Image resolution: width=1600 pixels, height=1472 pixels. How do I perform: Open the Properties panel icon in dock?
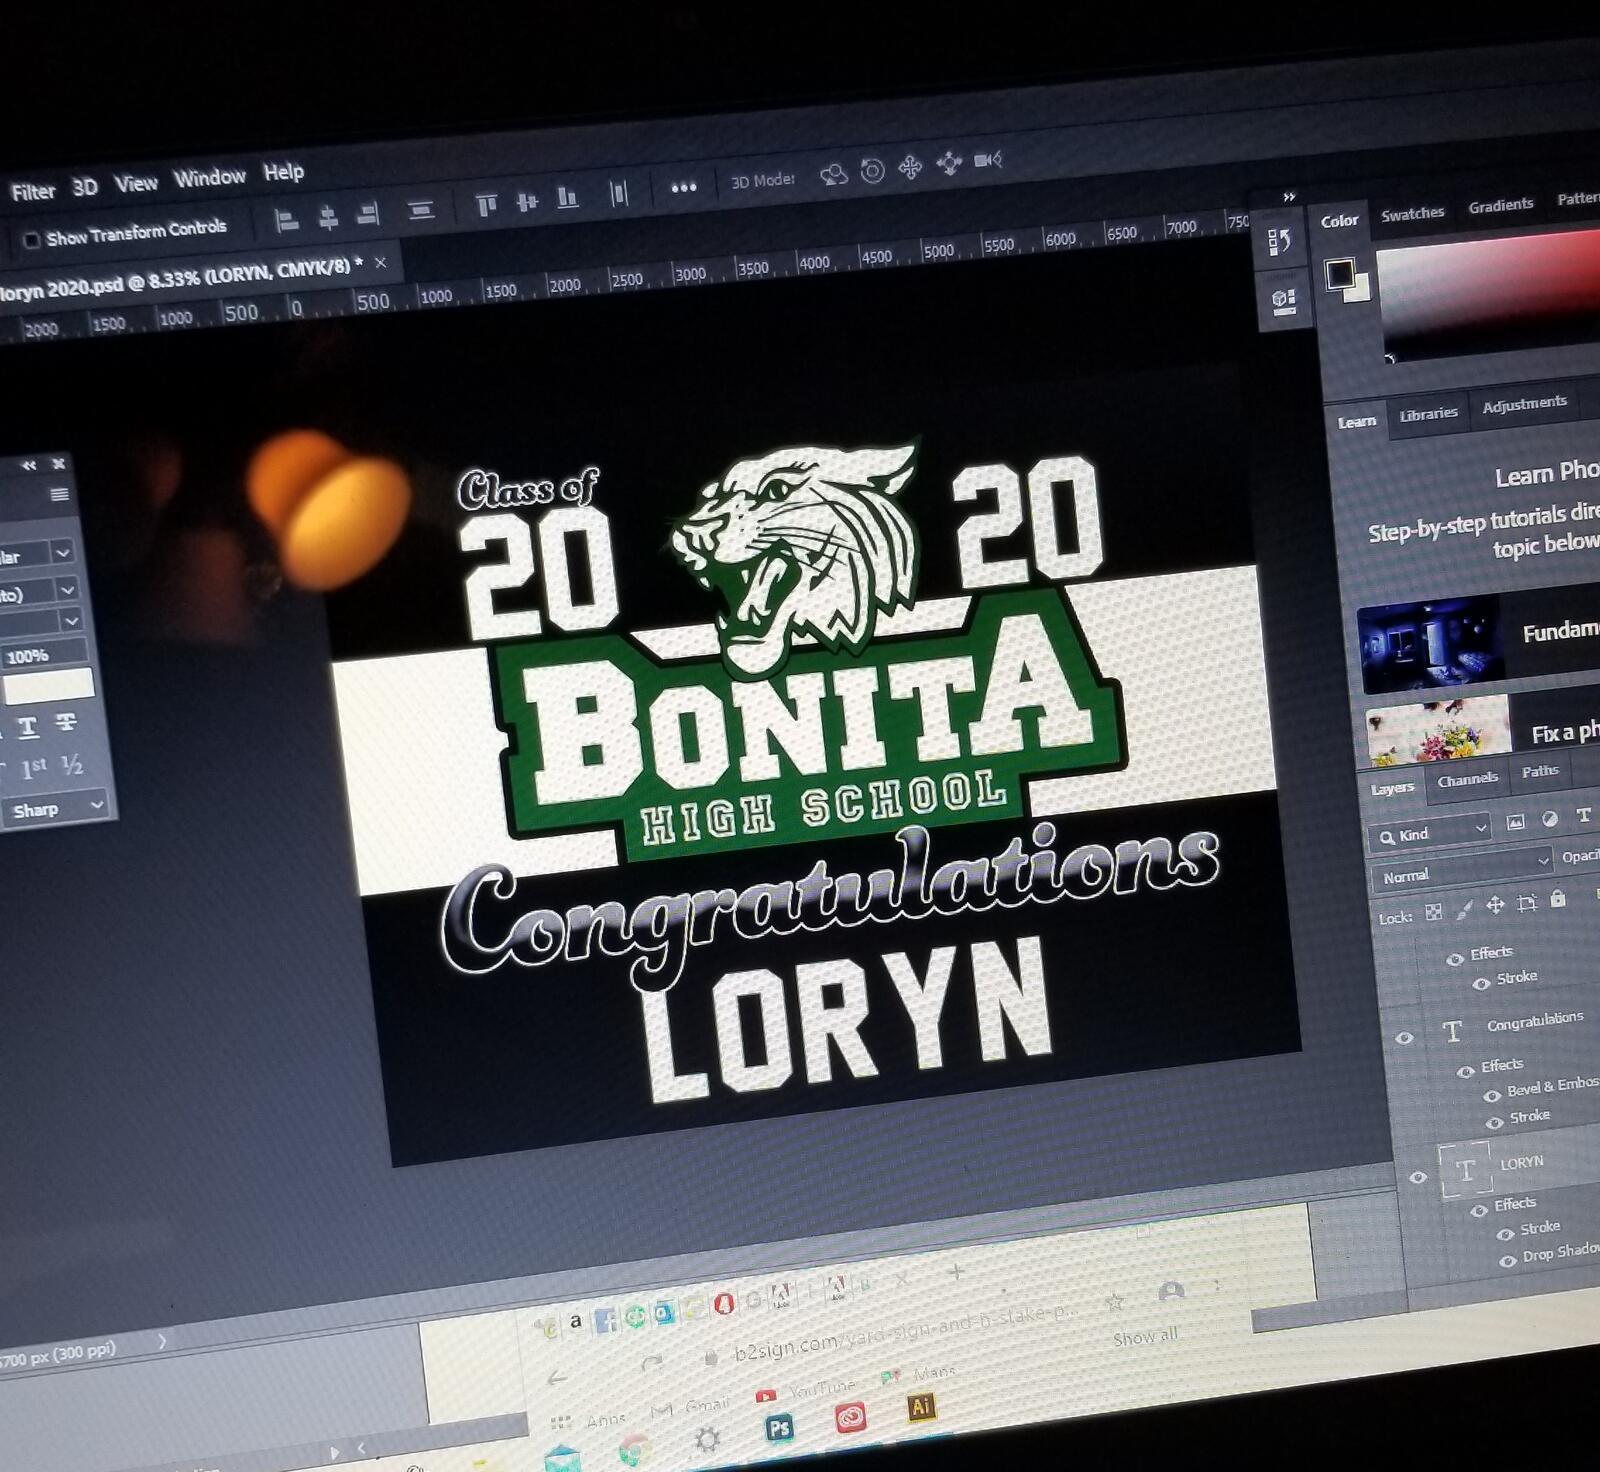1283,301
